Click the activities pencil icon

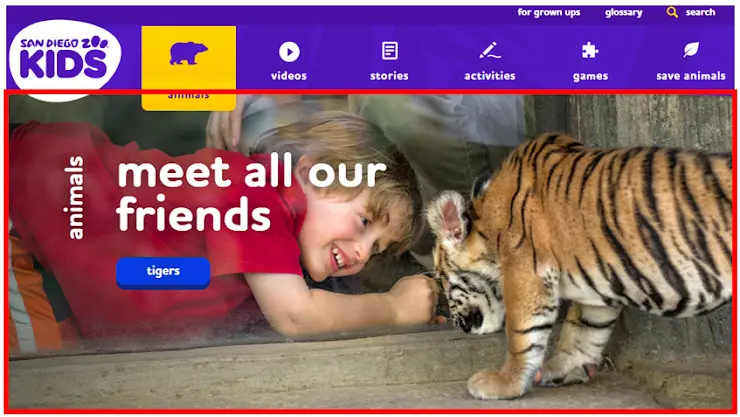490,50
